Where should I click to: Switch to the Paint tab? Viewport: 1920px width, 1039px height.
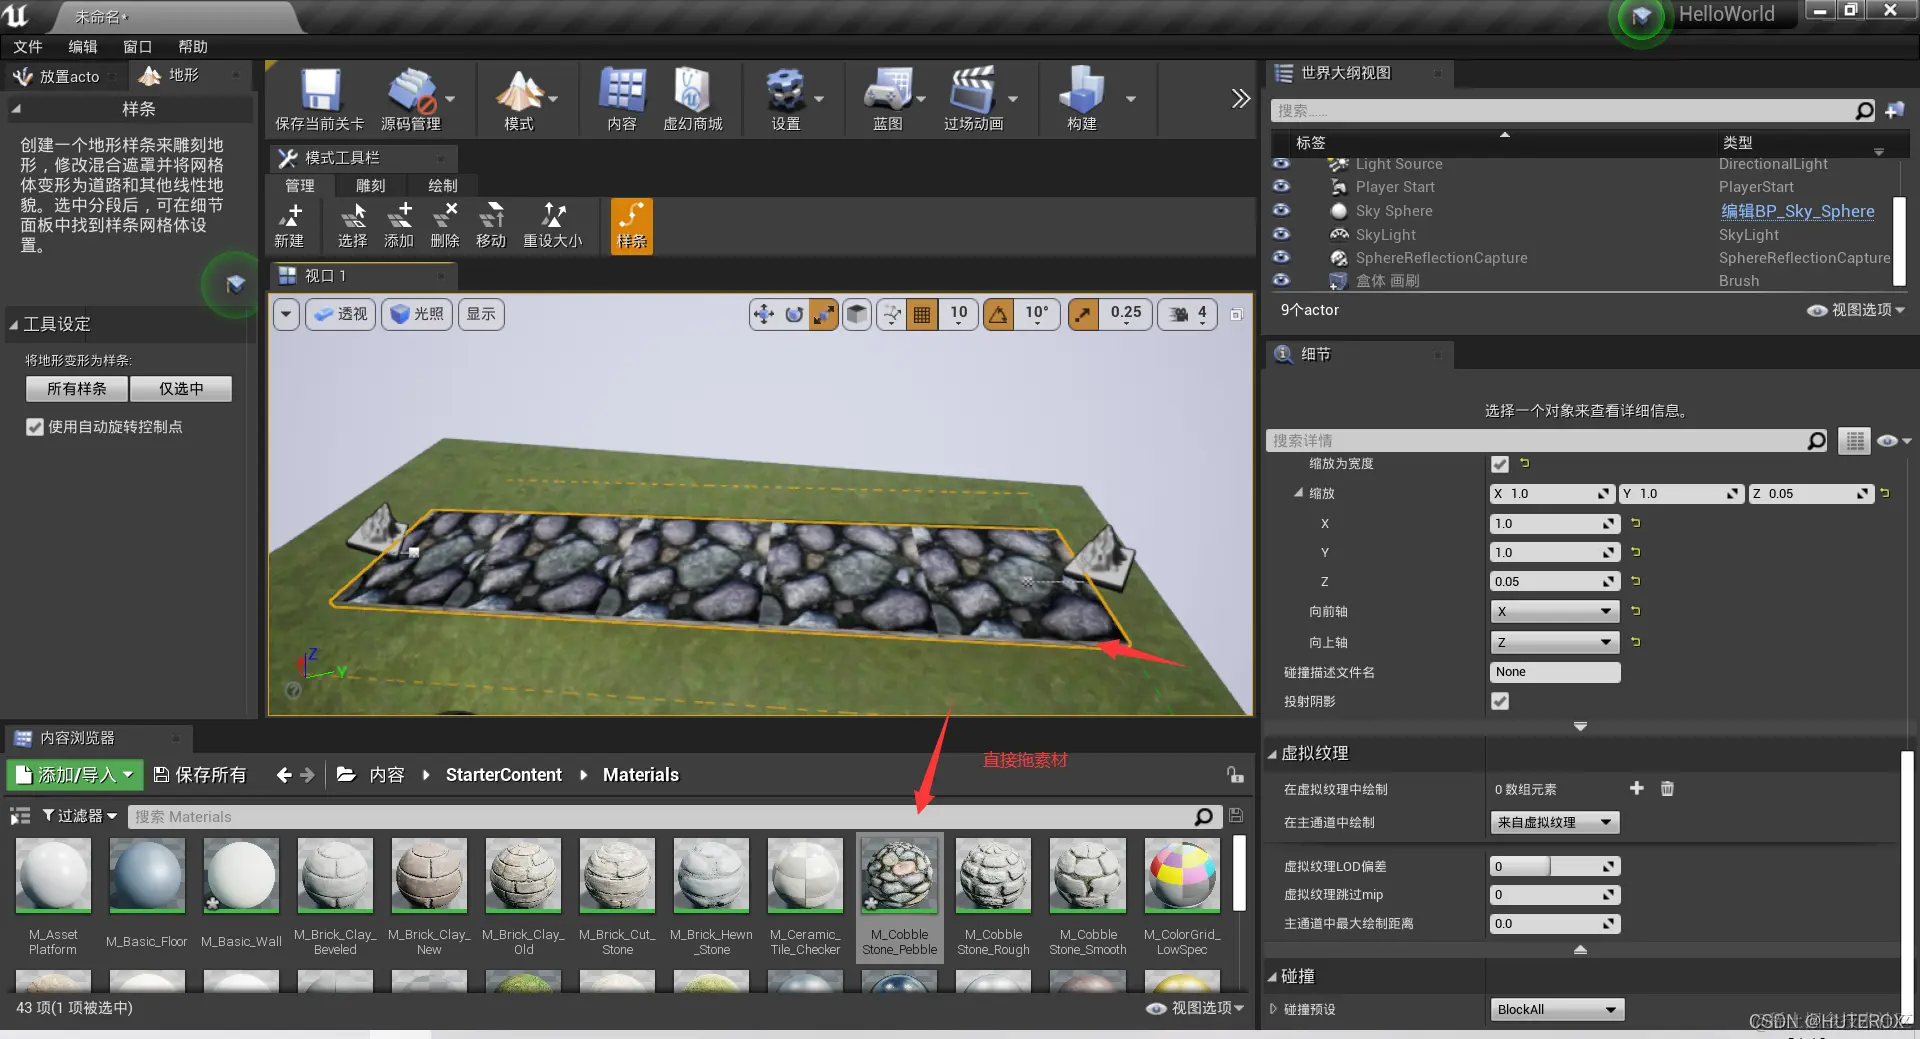[x=442, y=186]
